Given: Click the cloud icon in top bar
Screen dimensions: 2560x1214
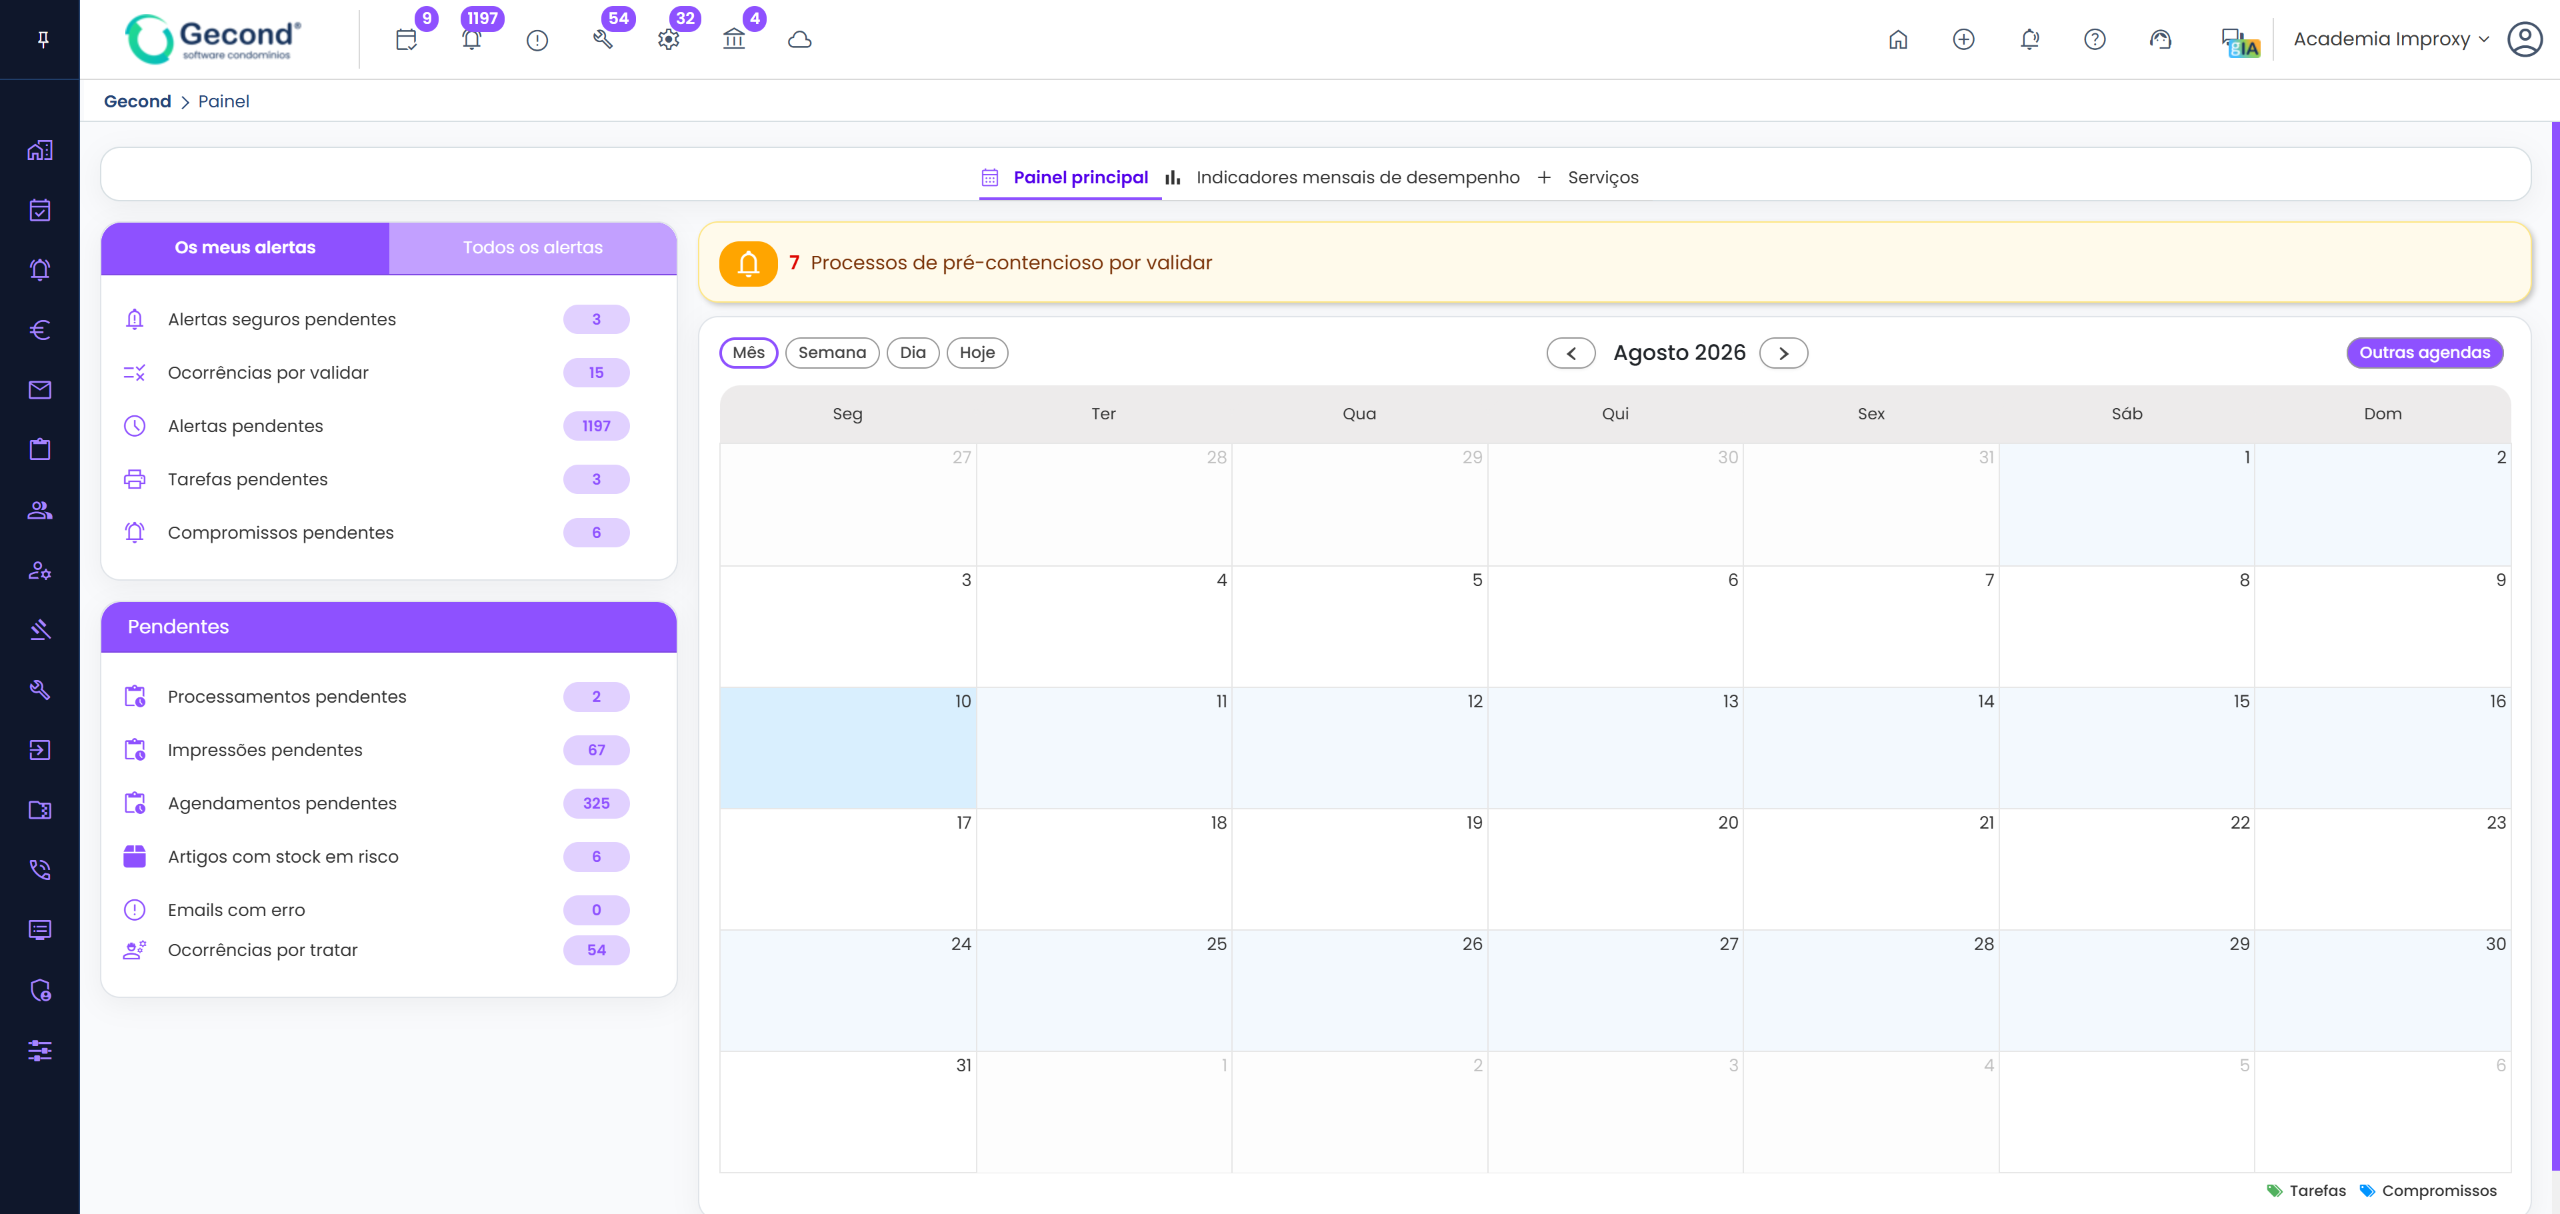Looking at the screenshot, I should 800,40.
